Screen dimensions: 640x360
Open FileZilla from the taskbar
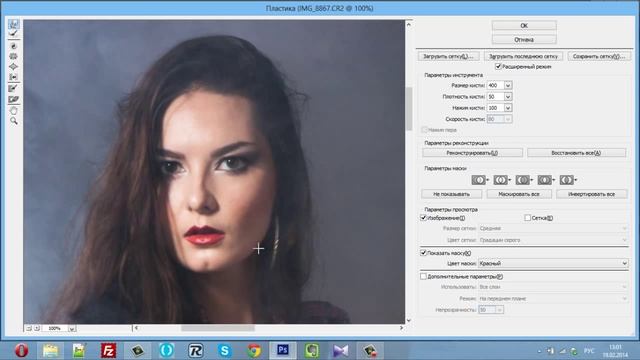pyautogui.click(x=108, y=351)
